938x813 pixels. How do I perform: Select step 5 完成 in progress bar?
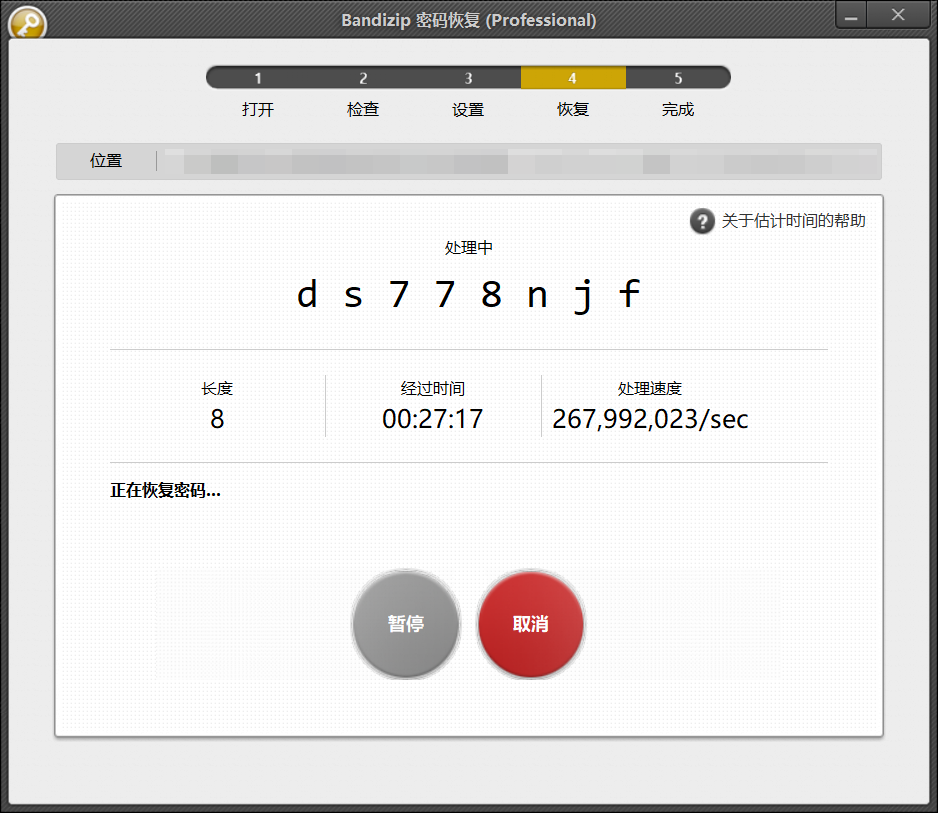[x=678, y=78]
